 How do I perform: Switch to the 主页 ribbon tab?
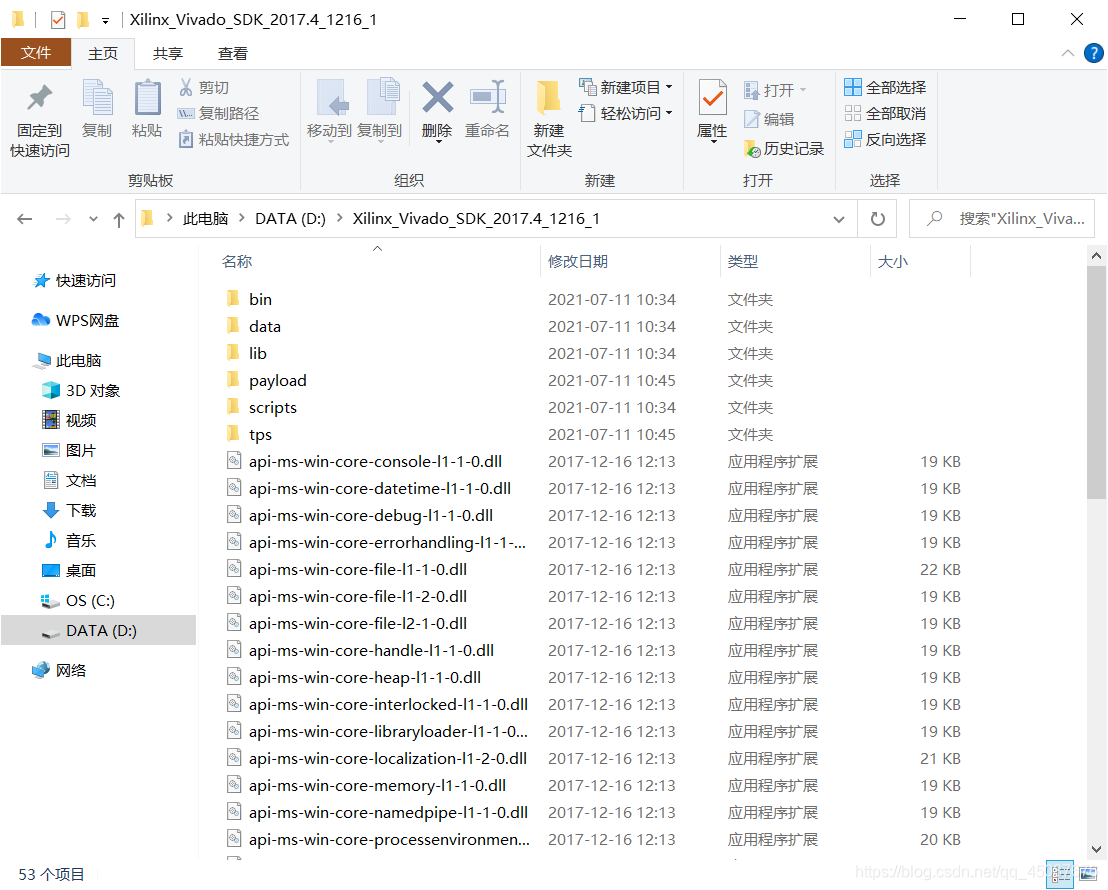pos(103,54)
